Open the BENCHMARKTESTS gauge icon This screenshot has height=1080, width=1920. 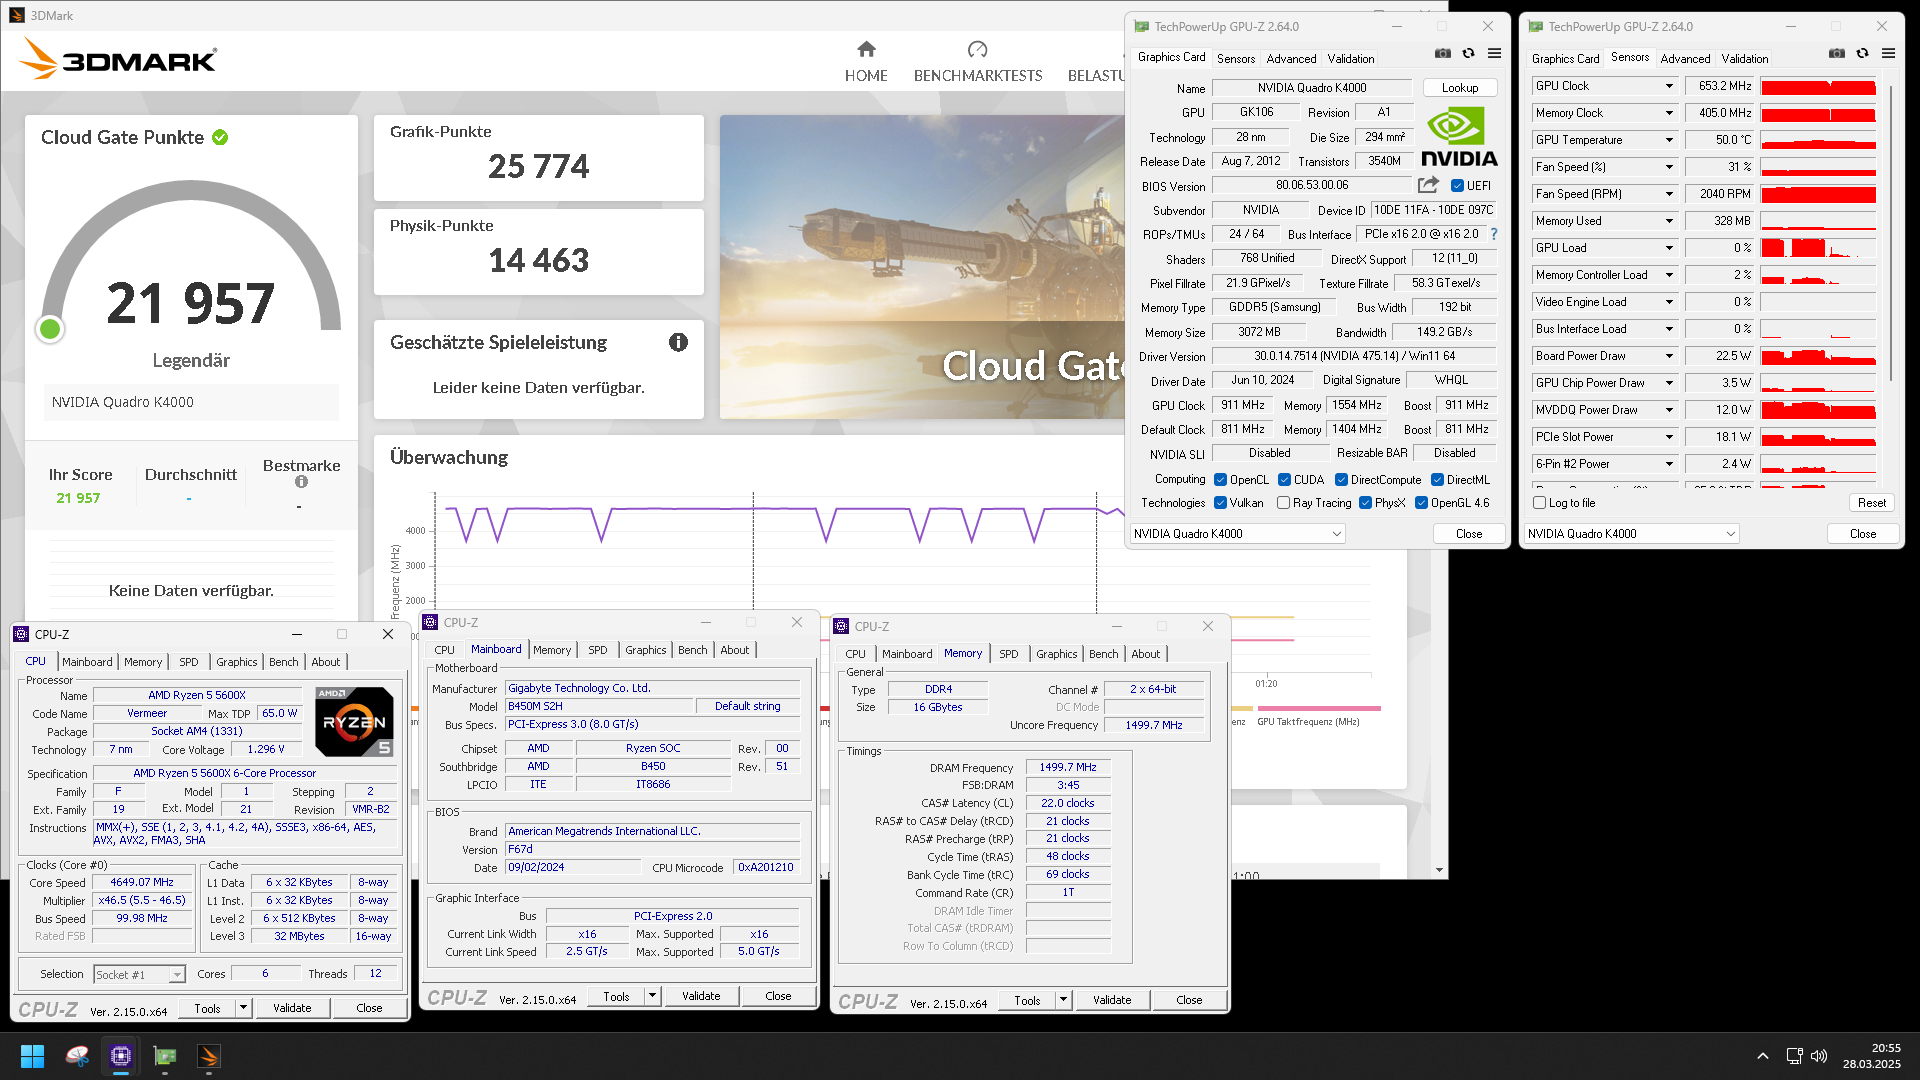pos(977,49)
